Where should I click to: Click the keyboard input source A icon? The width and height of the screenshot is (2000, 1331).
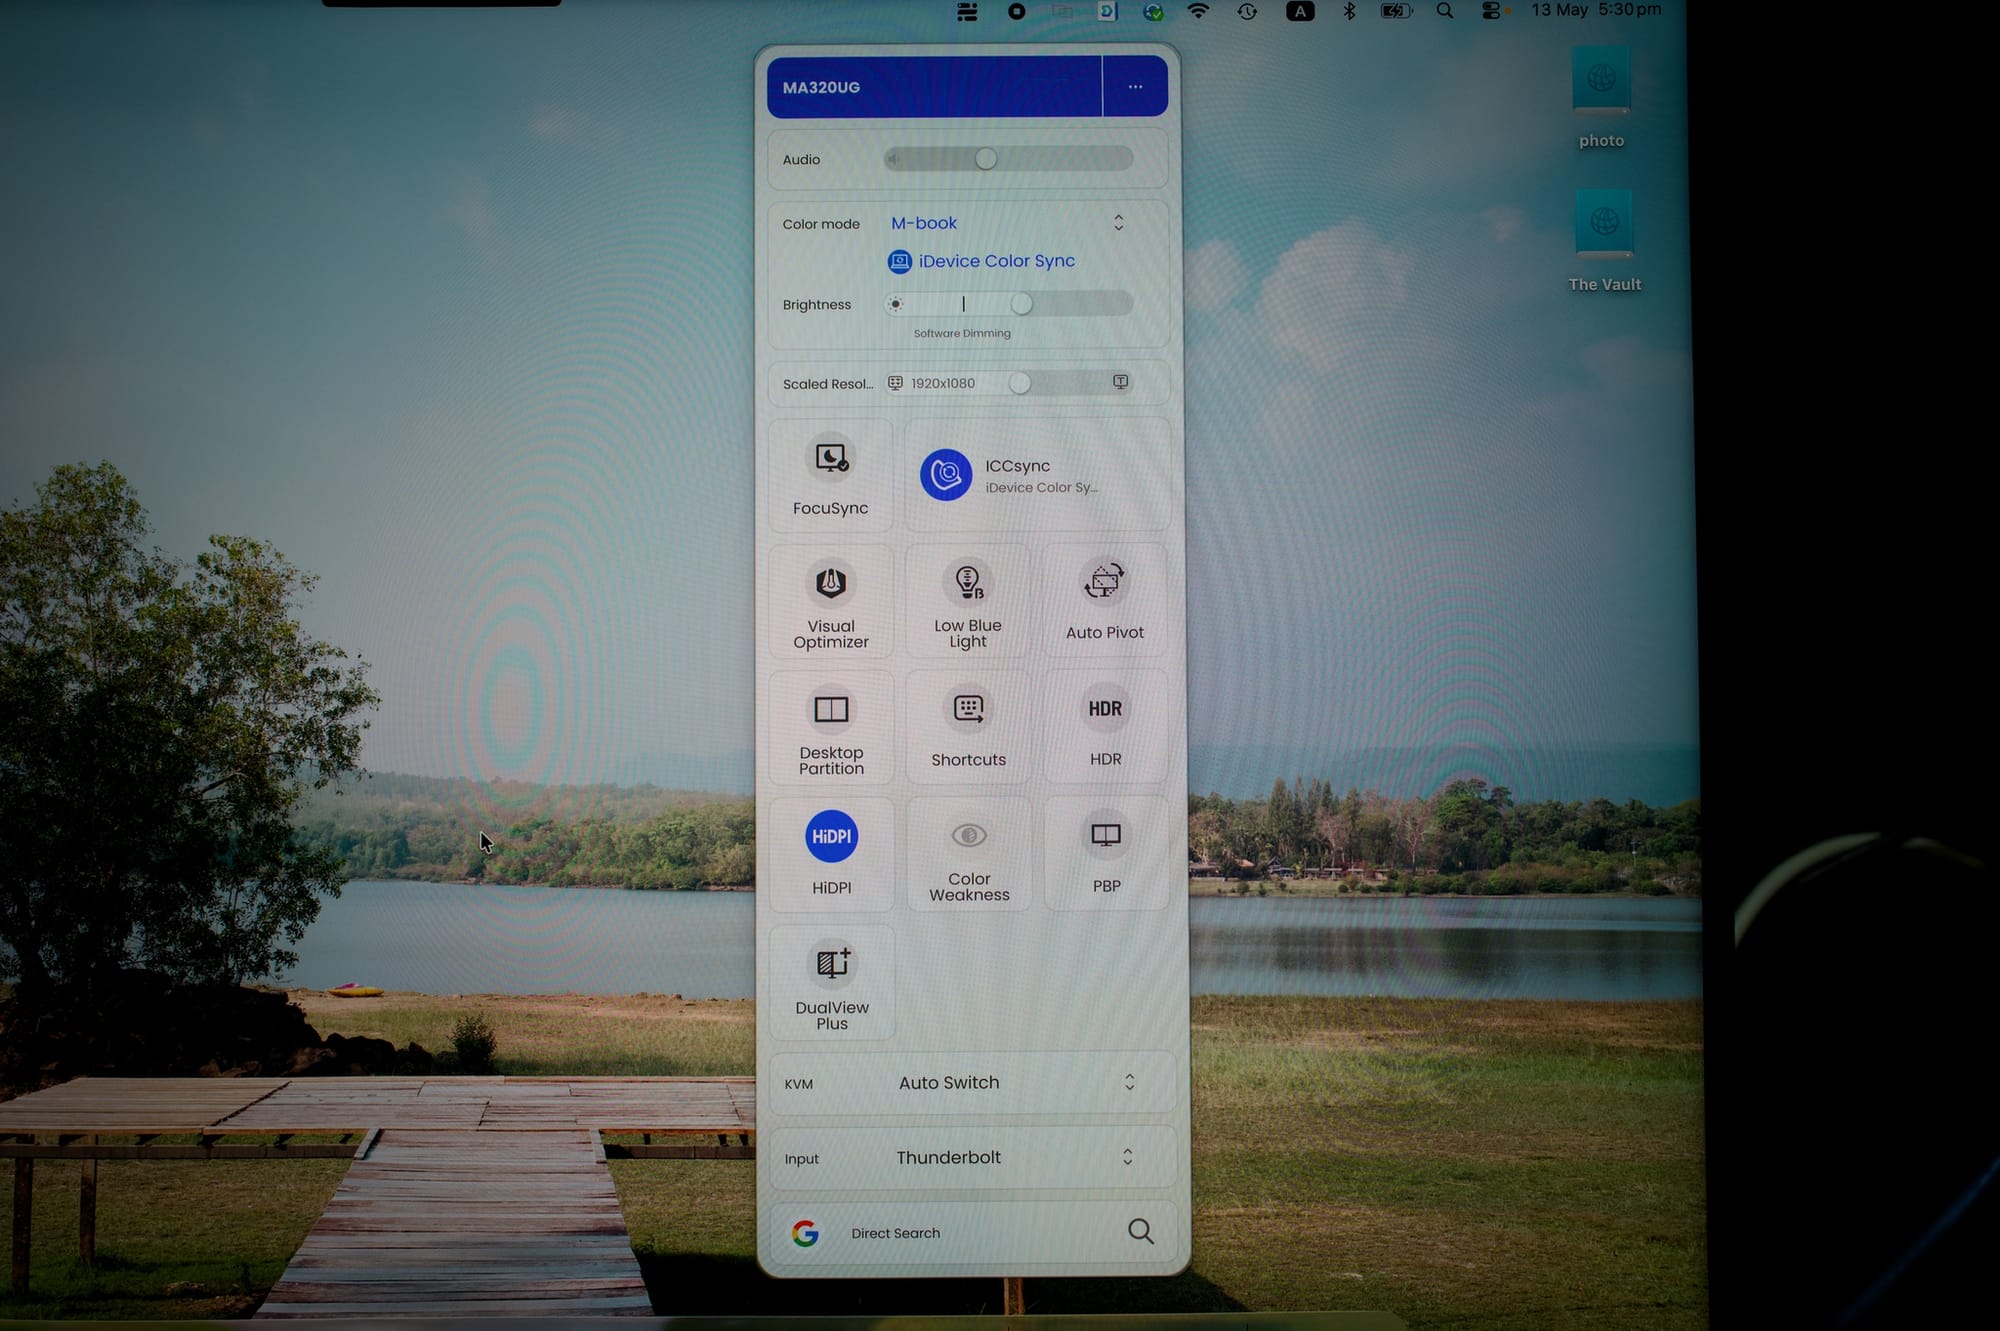click(x=1300, y=11)
